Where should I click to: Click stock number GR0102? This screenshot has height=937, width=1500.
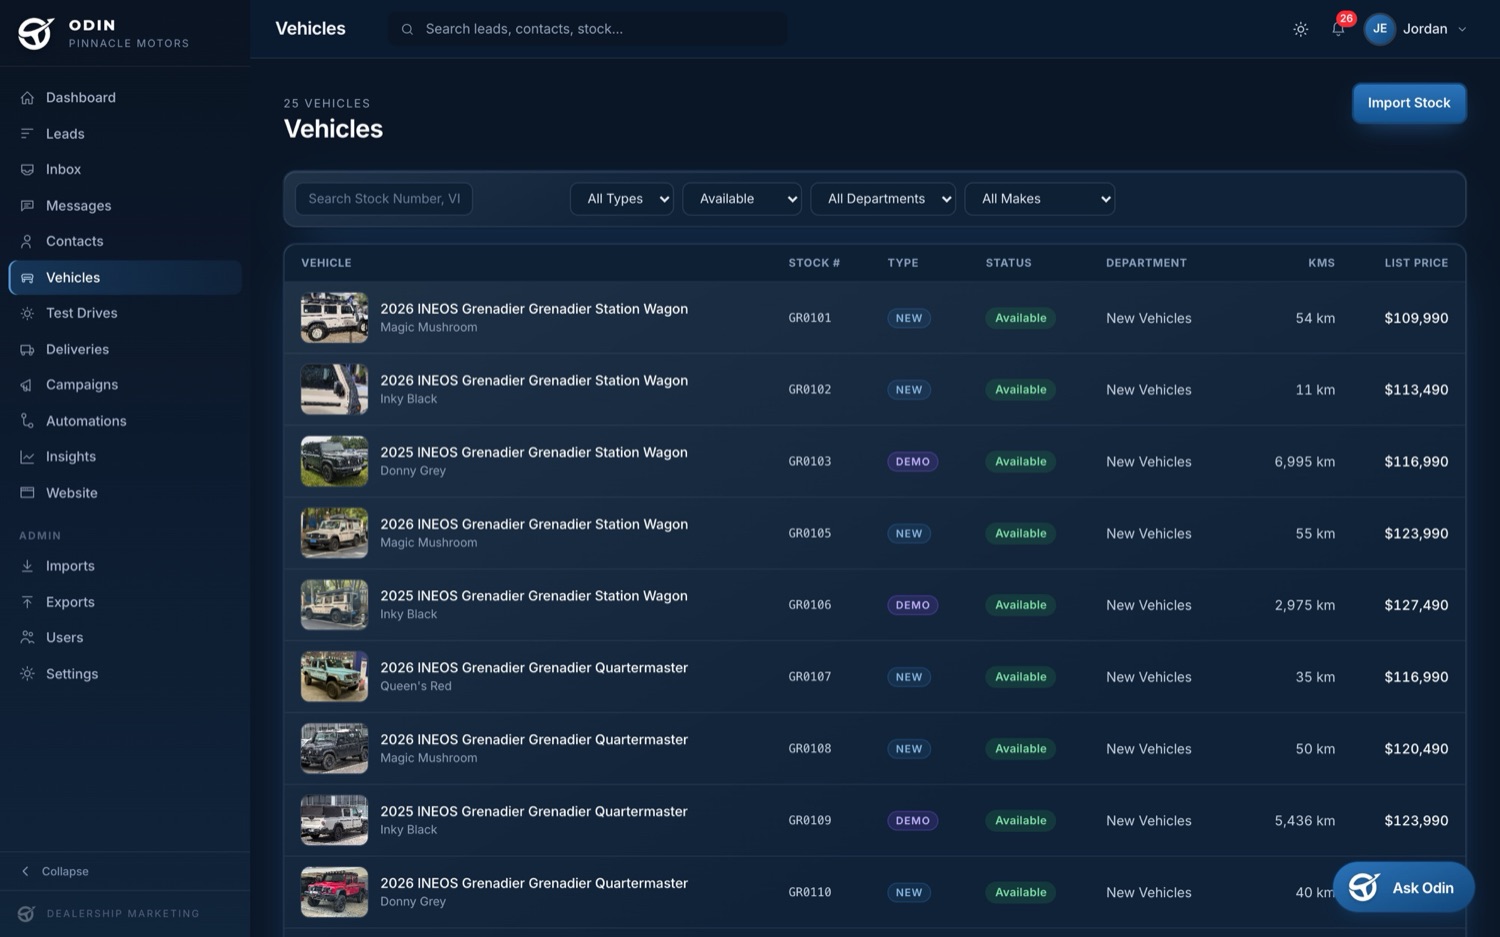tap(810, 390)
